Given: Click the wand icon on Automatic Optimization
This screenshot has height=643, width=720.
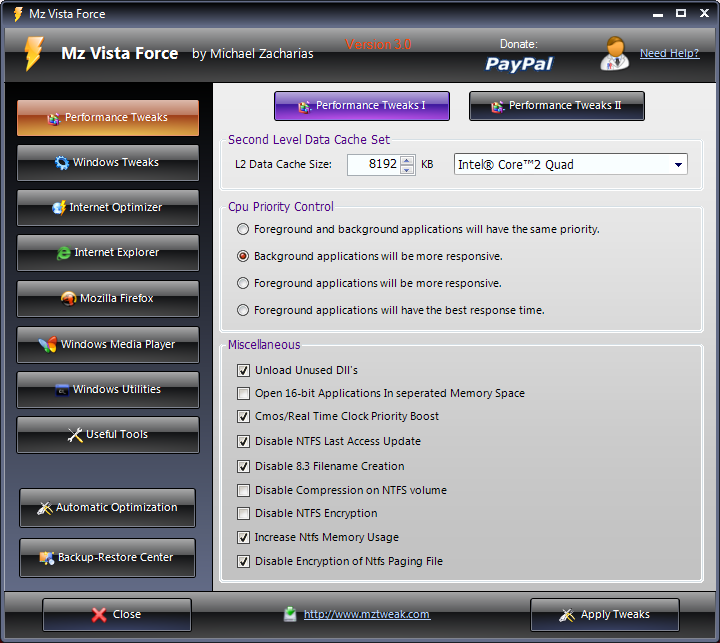Looking at the screenshot, I should (45, 508).
